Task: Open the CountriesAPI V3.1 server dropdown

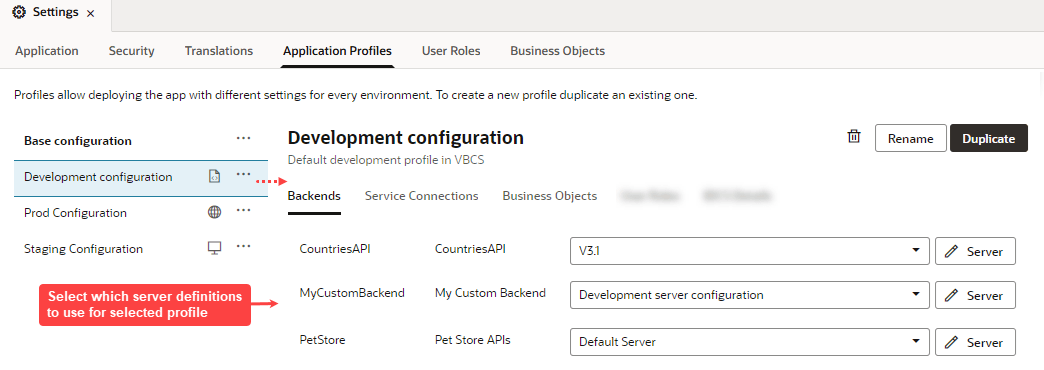Action: pos(750,252)
